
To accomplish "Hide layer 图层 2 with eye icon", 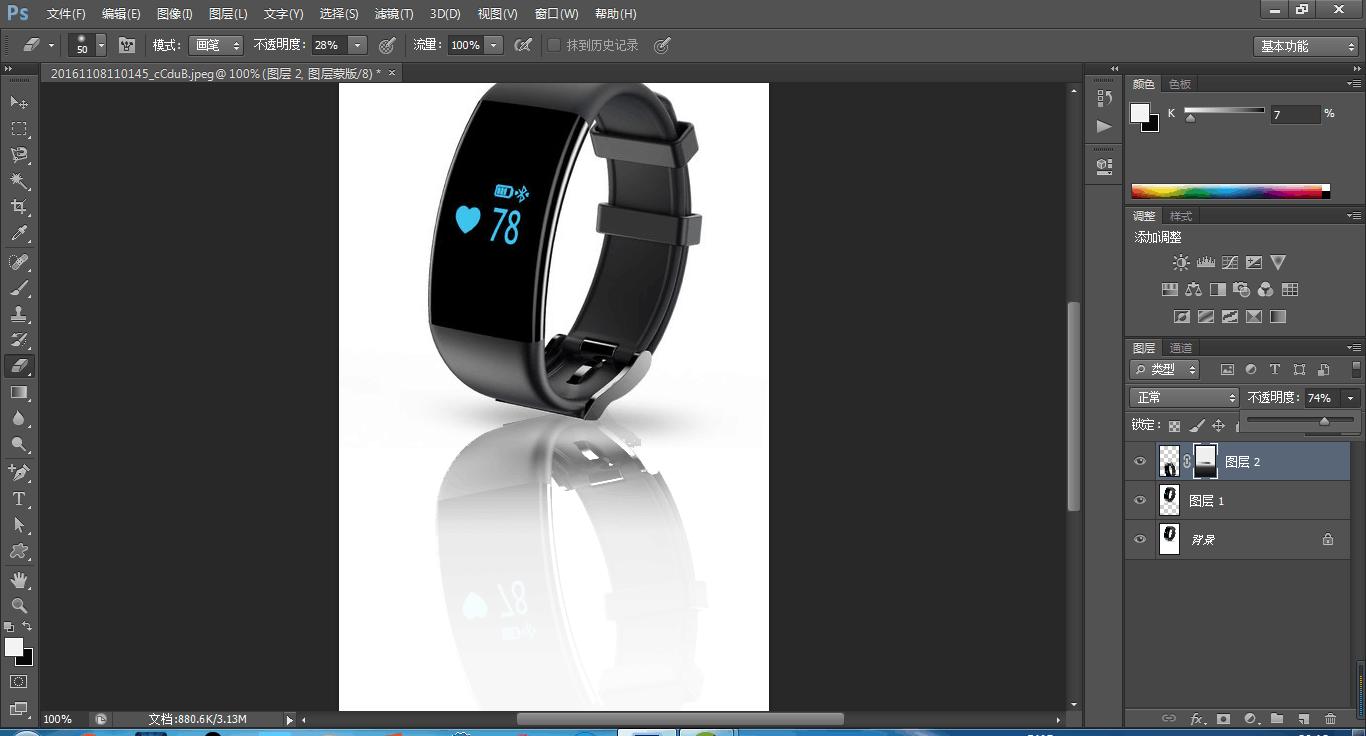I will click(1140, 461).
